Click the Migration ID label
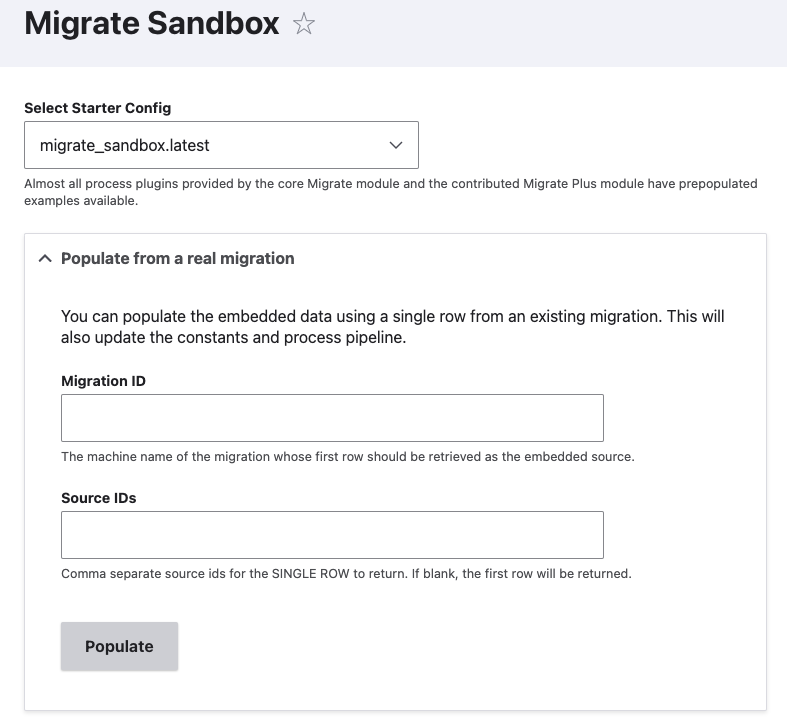This screenshot has height=724, width=787. pyautogui.click(x=103, y=381)
